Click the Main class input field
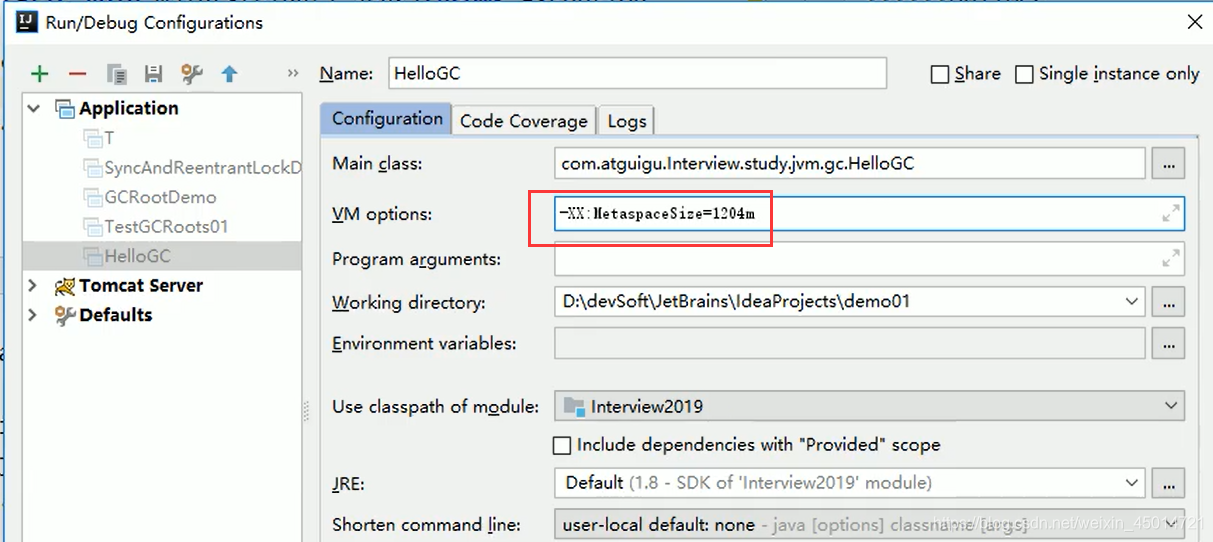The height and width of the screenshot is (542, 1213). coord(849,163)
